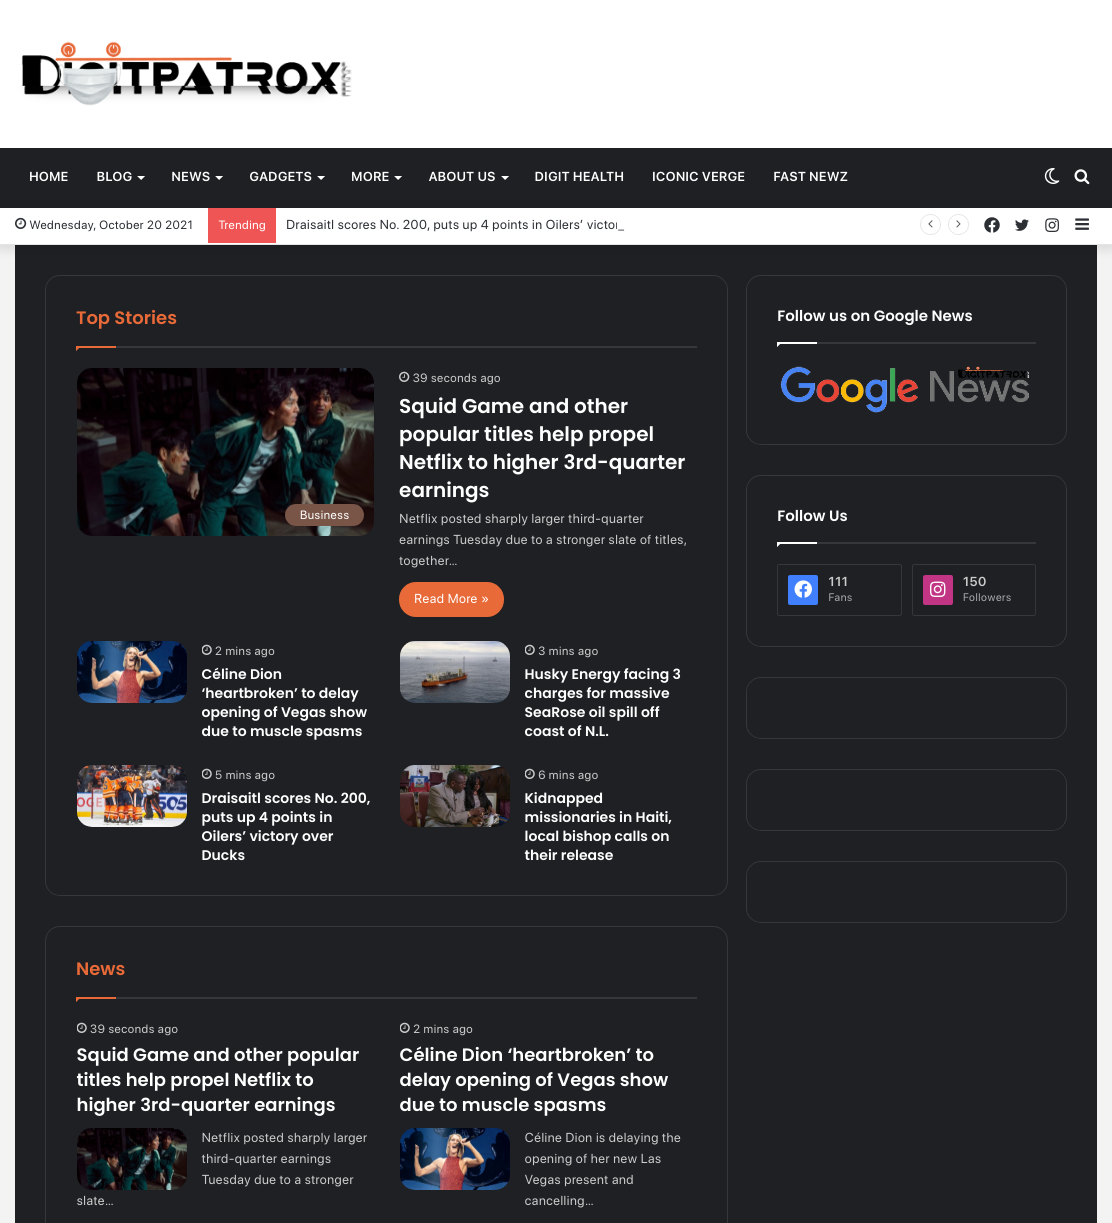This screenshot has width=1112, height=1223.
Task: Open News section Céline Dion thumbnail
Action: pyautogui.click(x=455, y=1159)
